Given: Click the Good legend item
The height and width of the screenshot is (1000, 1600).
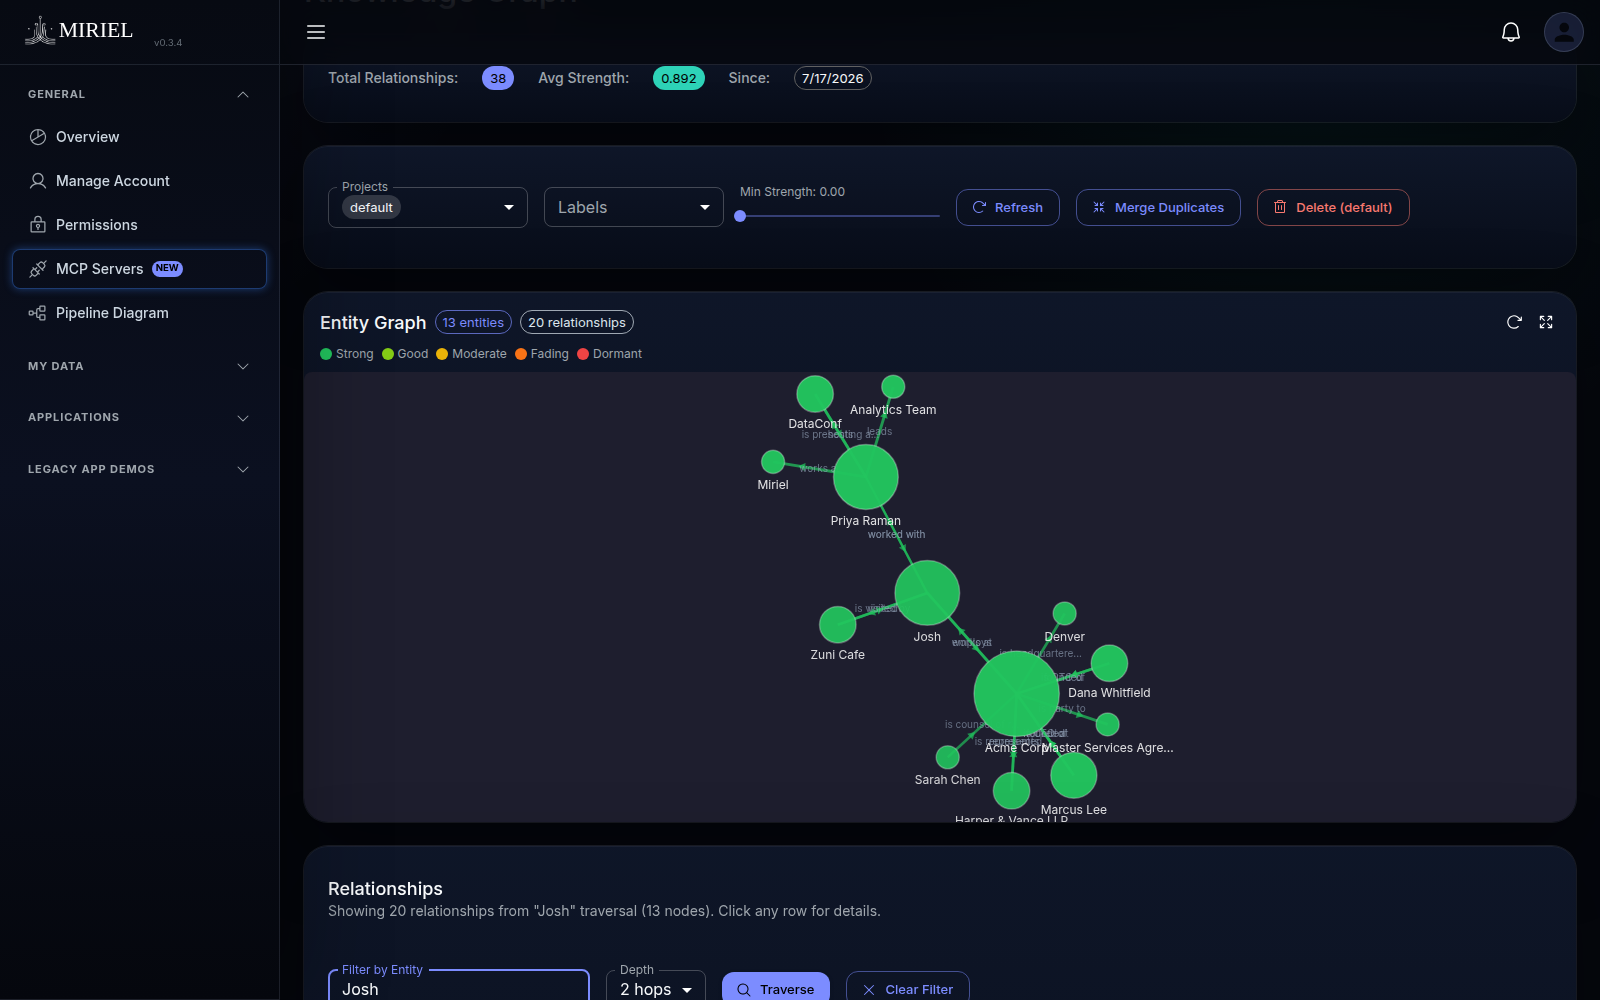Looking at the screenshot, I should click(405, 354).
